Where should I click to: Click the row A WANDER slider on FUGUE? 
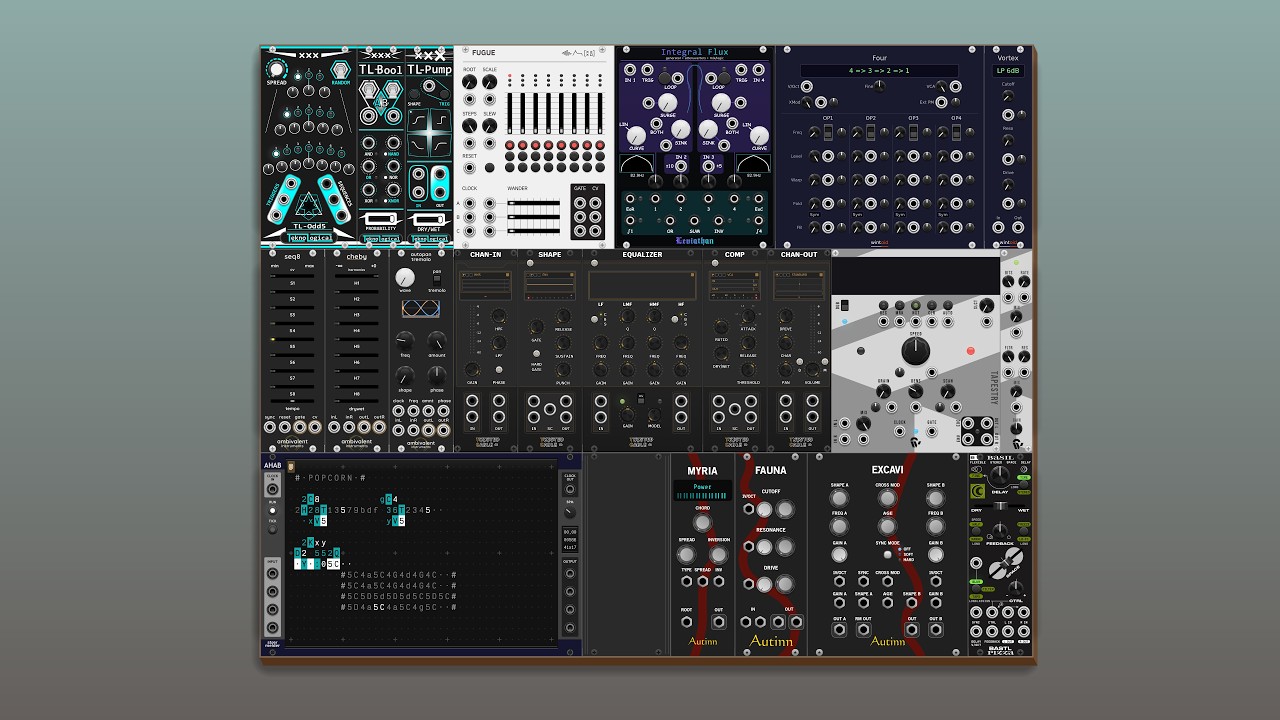[x=533, y=204]
